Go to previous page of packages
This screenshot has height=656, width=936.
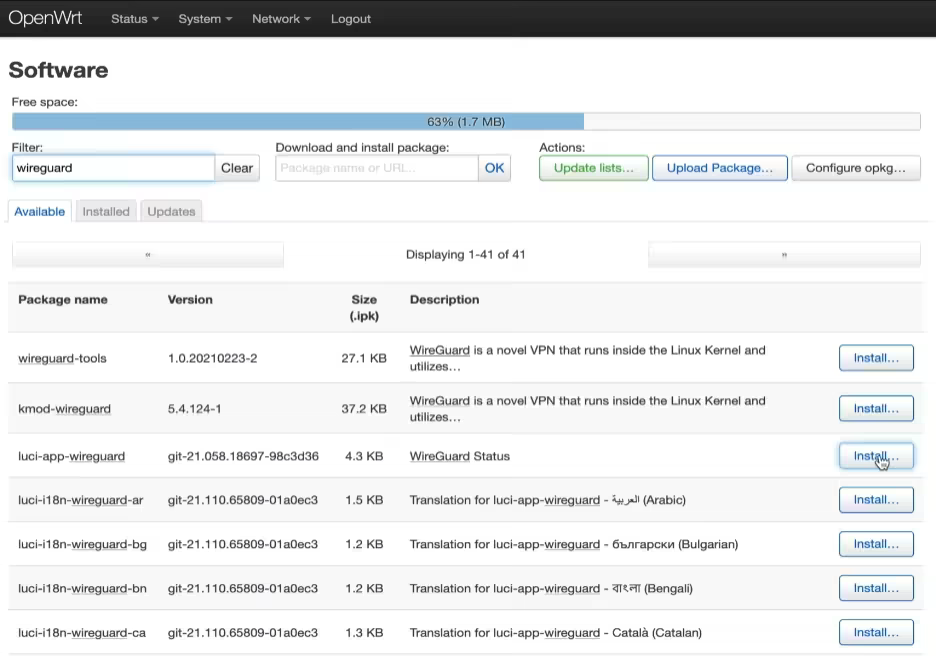point(148,255)
